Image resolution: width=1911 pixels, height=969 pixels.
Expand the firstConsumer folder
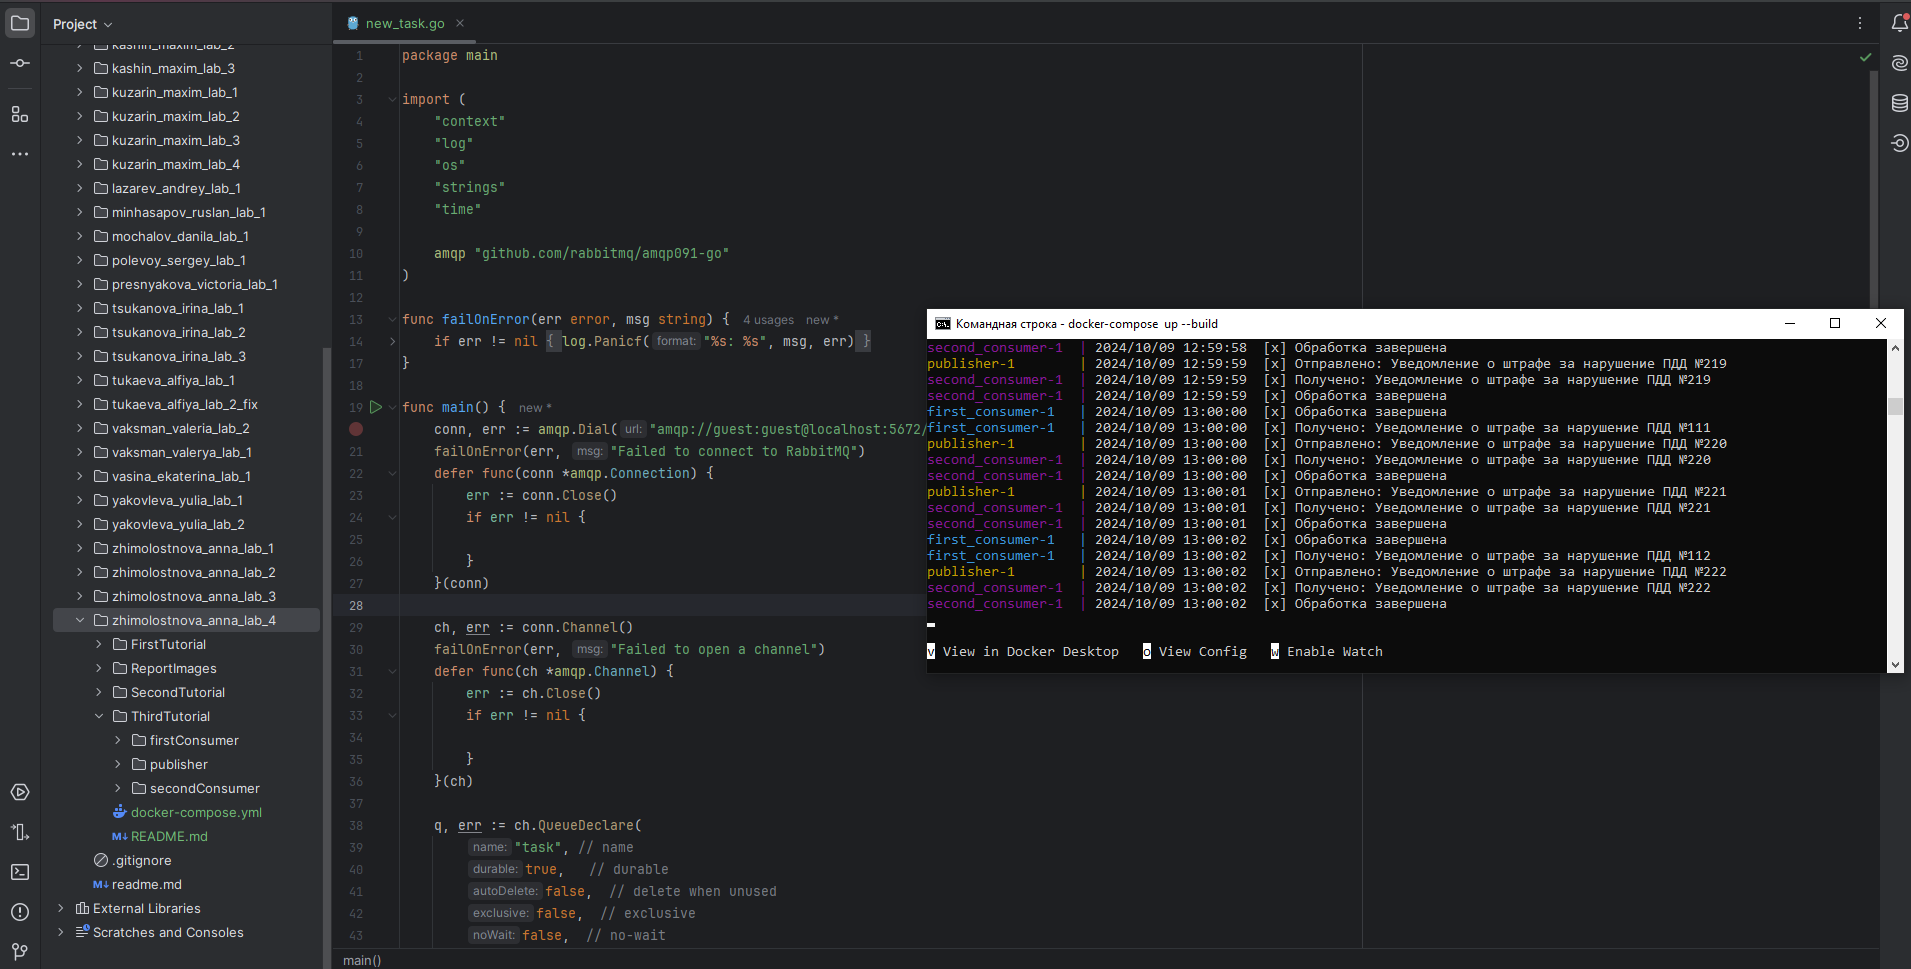click(118, 740)
